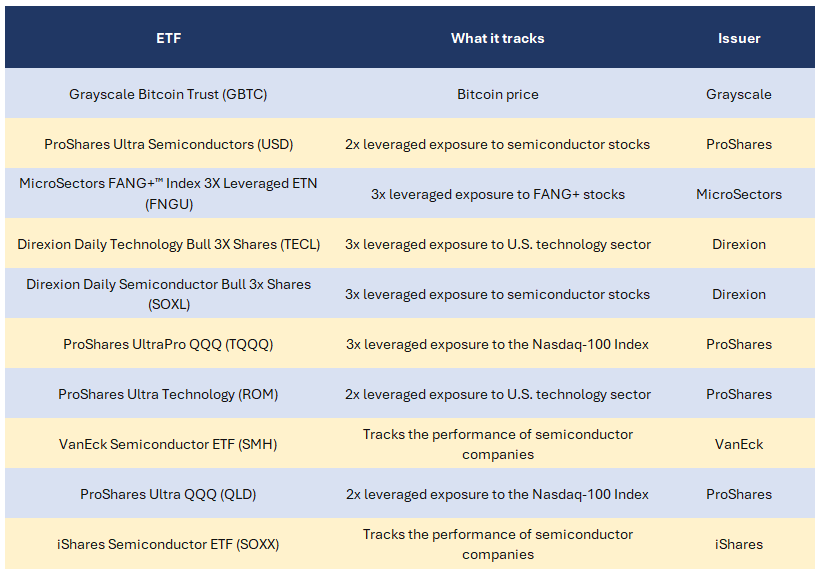The width and height of the screenshot is (820, 575).
Task: Select Direxion Daily Technology Bull 3X Shares cell
Action: point(168,244)
